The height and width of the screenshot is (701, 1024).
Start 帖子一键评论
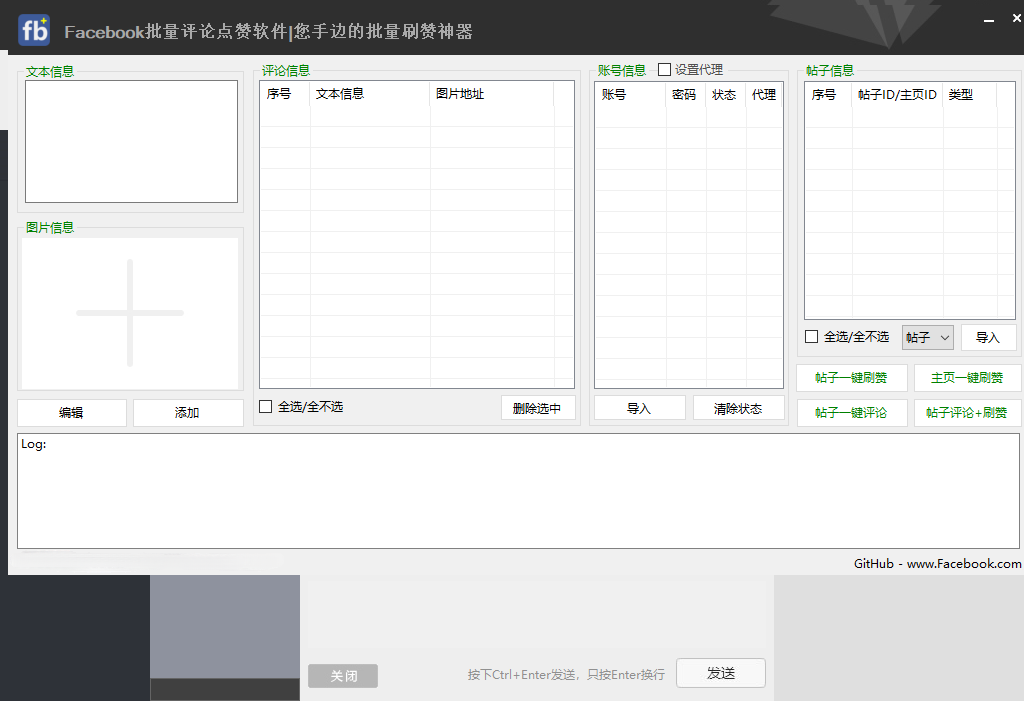tap(852, 413)
